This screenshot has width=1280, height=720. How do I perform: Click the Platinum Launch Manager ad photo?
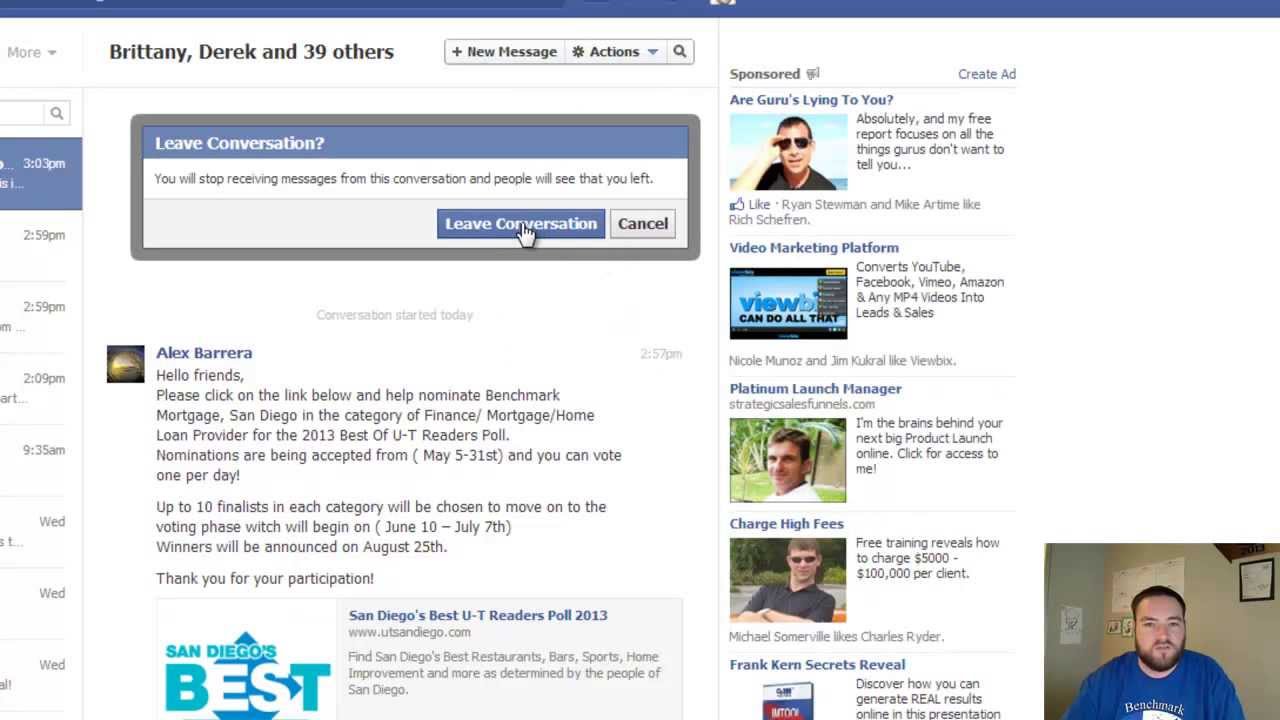click(787, 460)
